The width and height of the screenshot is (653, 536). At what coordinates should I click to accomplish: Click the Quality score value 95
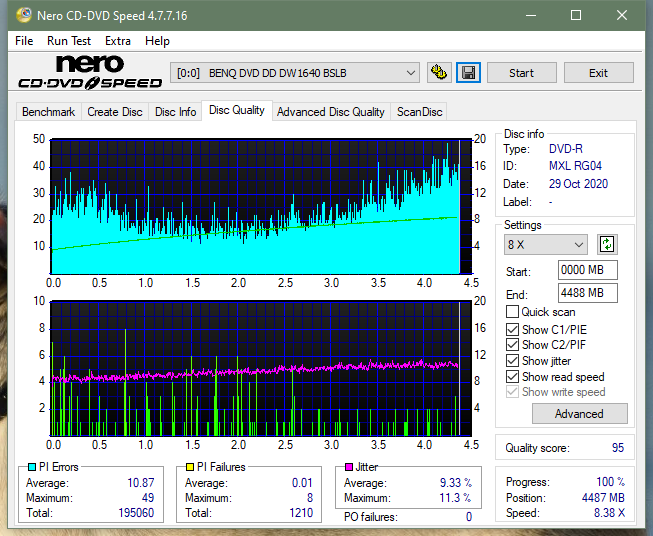point(618,448)
